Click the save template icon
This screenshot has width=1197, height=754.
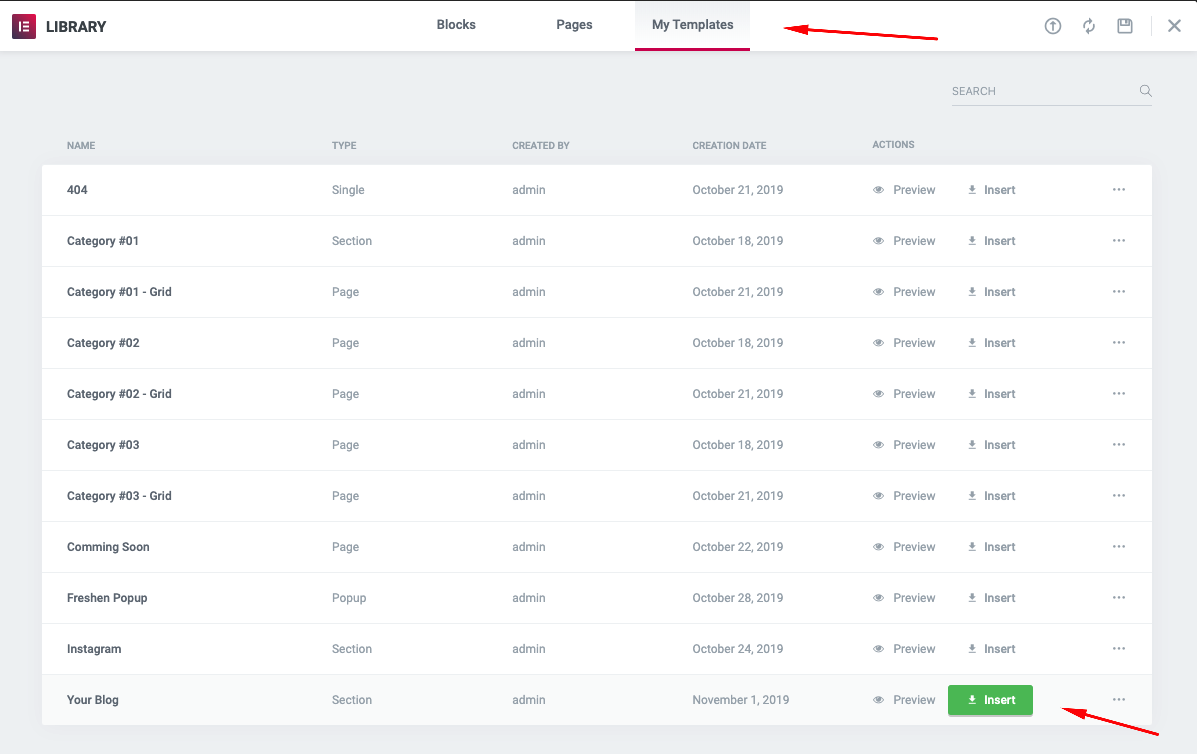1125,26
